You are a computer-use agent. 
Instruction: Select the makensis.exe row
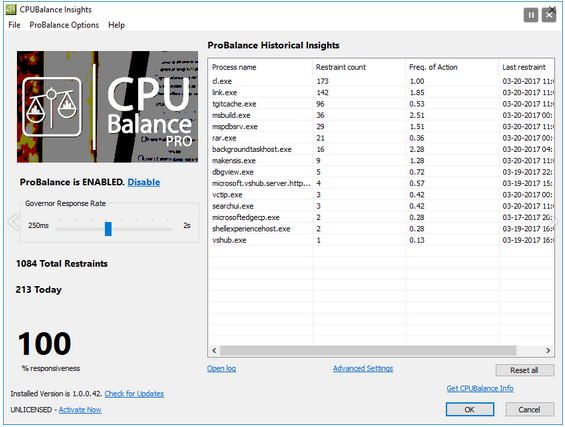tap(381, 161)
